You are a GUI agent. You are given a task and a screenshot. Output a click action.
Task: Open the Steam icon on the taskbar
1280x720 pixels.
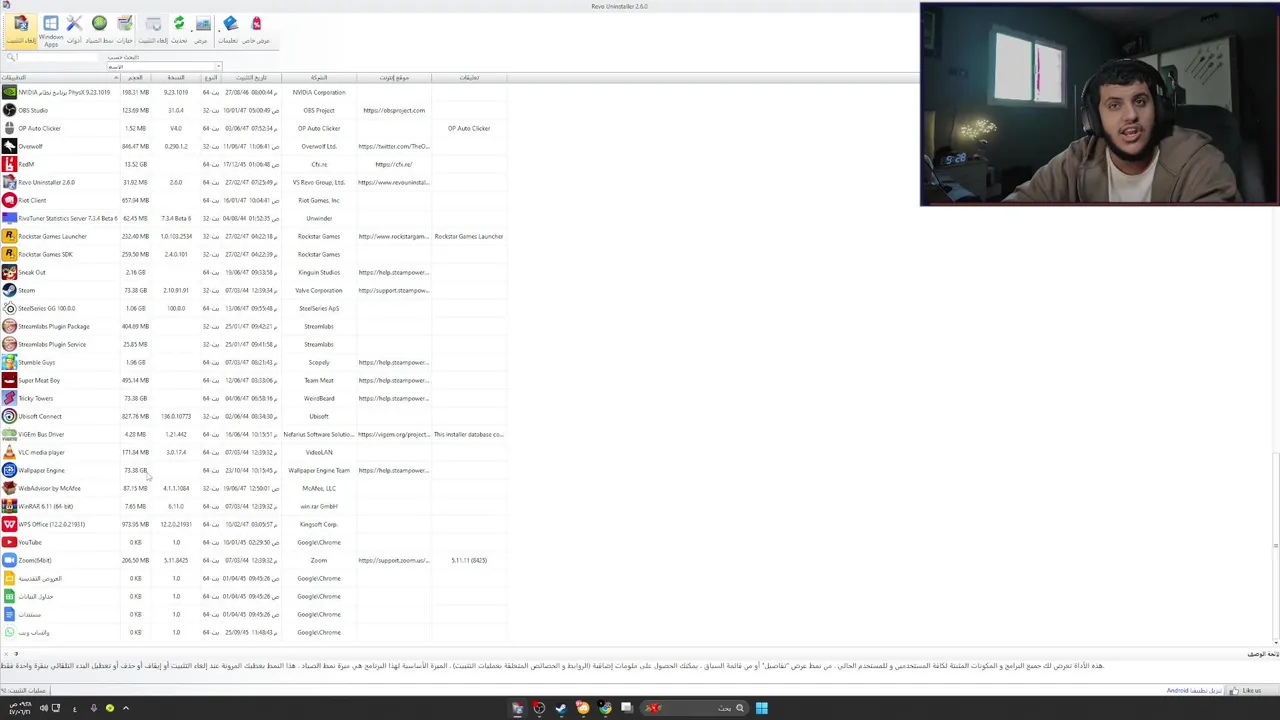click(x=561, y=708)
